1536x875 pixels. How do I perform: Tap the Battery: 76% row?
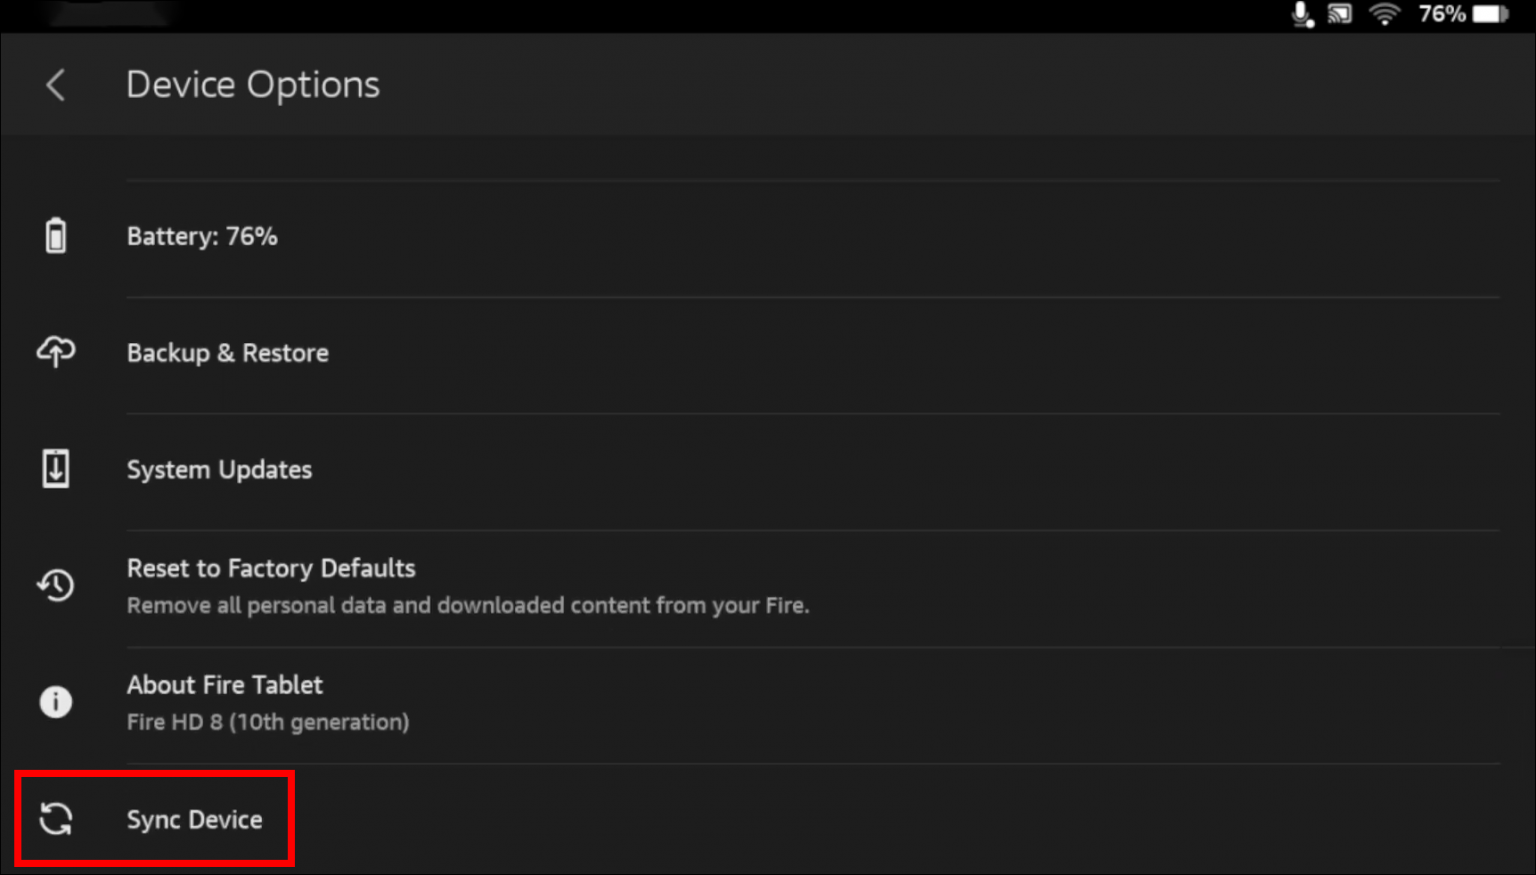tap(202, 235)
